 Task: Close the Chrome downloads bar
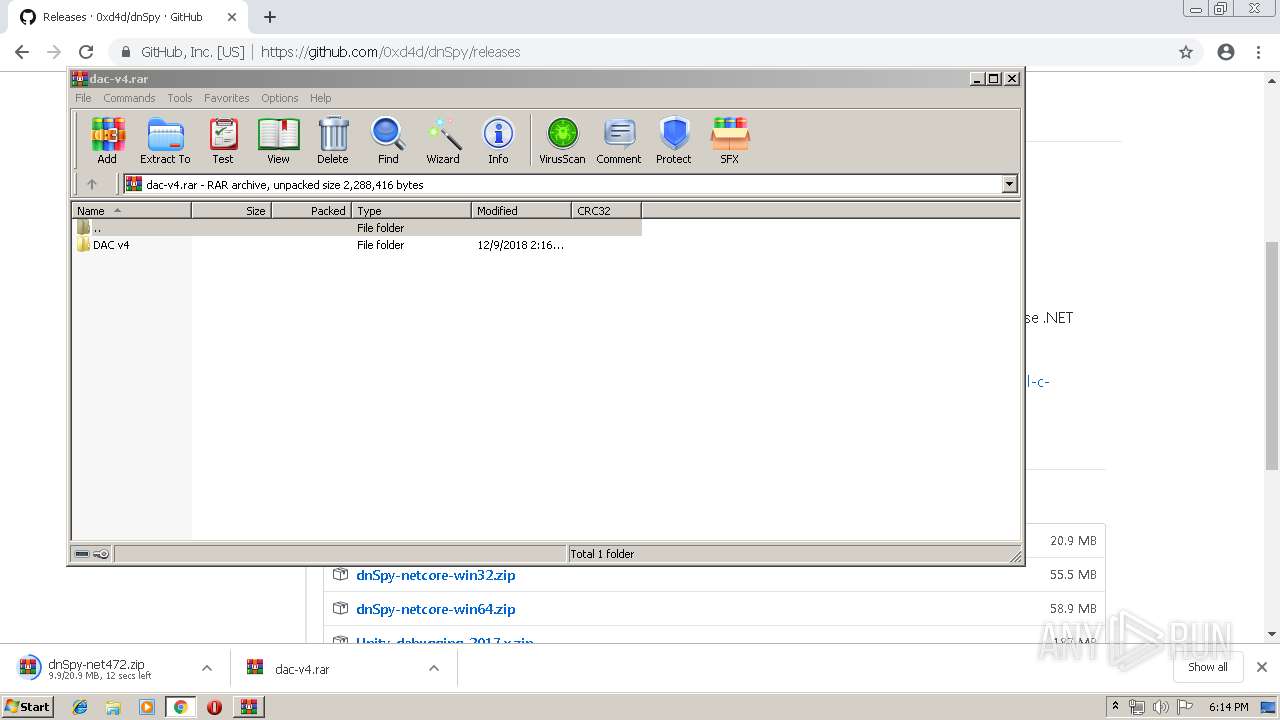coord(1261,667)
